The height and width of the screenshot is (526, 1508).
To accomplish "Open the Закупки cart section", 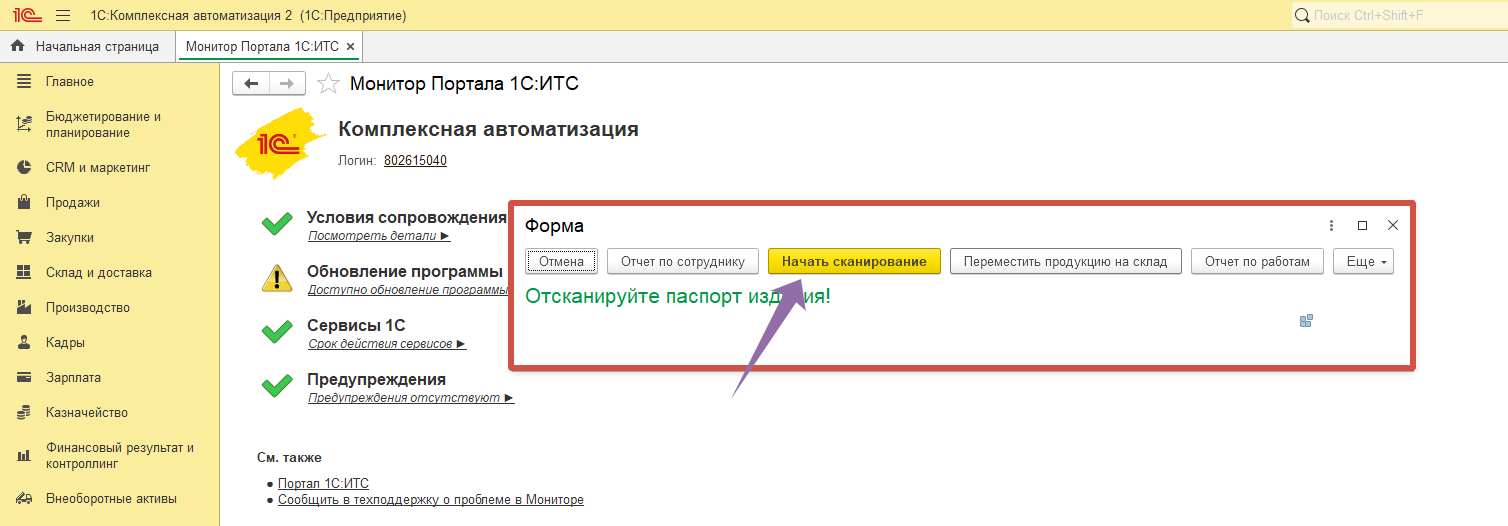I will [x=70, y=238].
